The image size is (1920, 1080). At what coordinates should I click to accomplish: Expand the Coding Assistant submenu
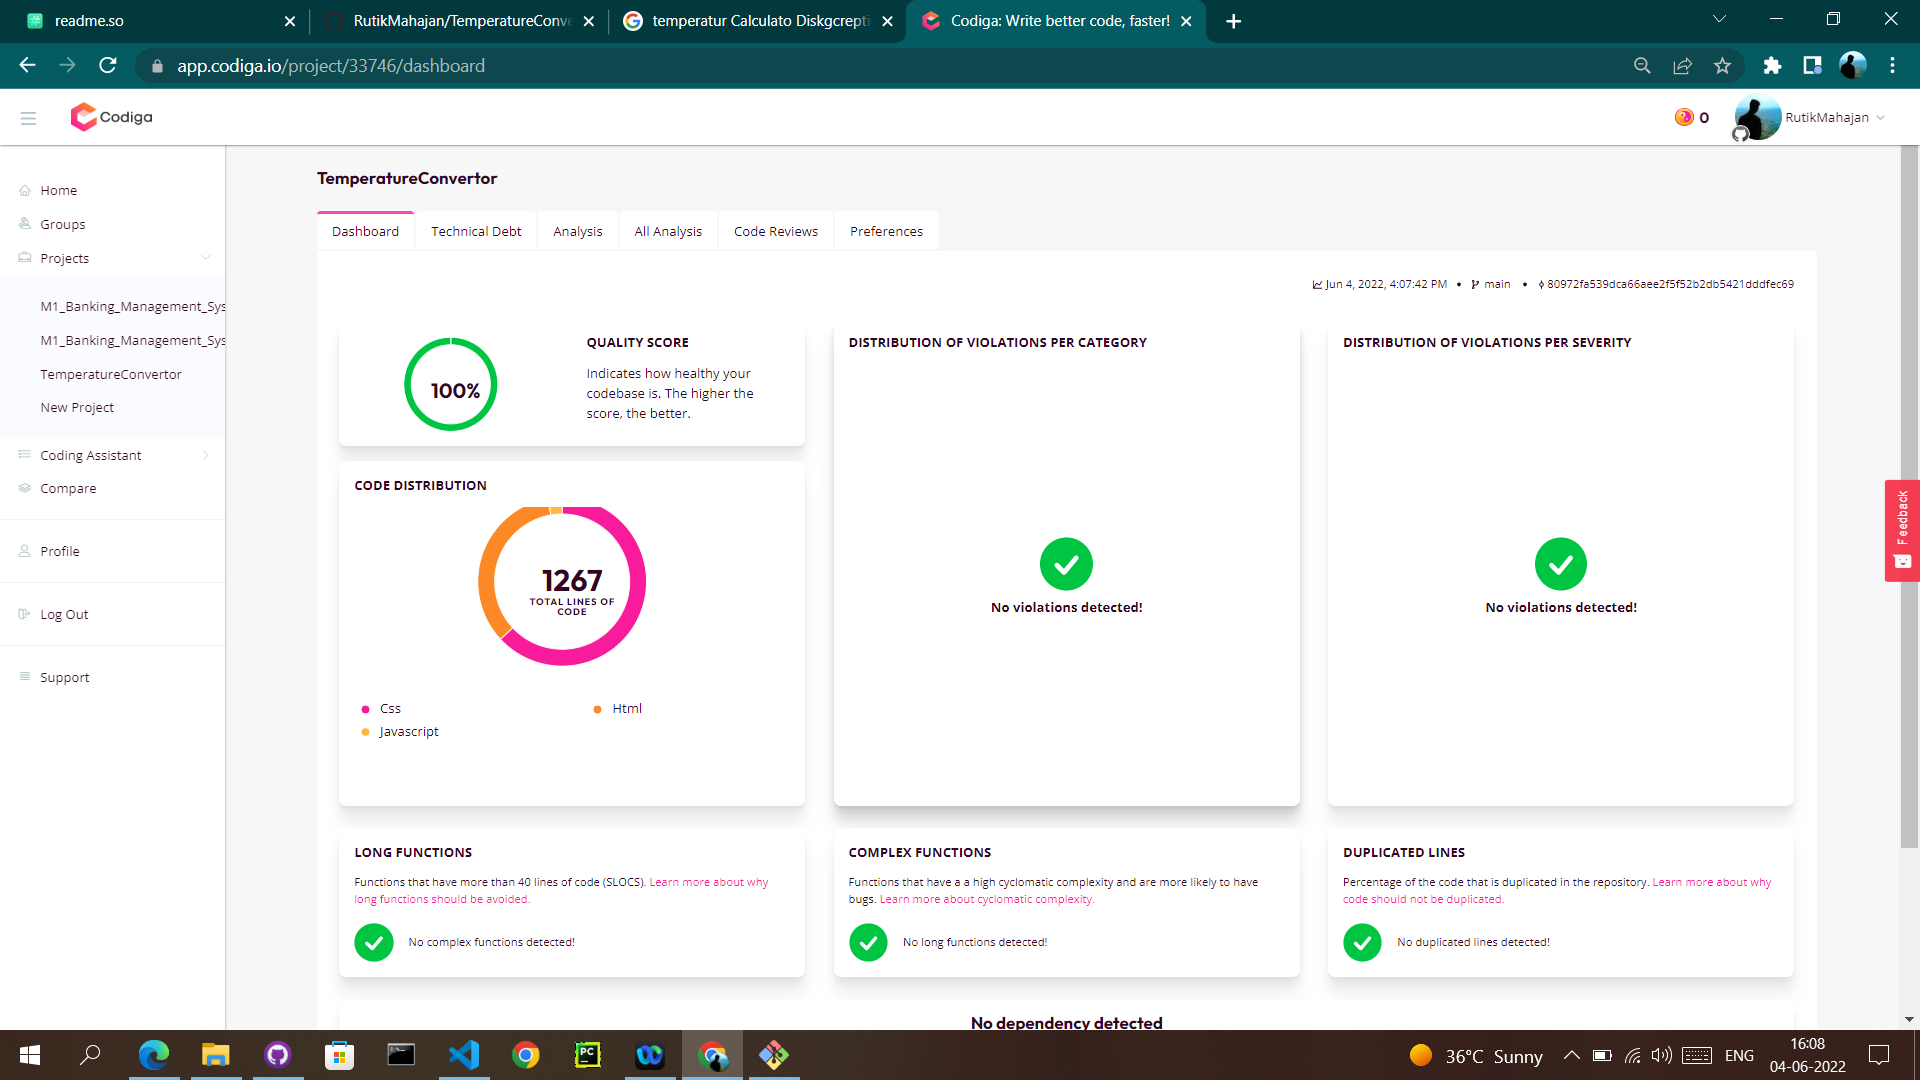(90, 455)
